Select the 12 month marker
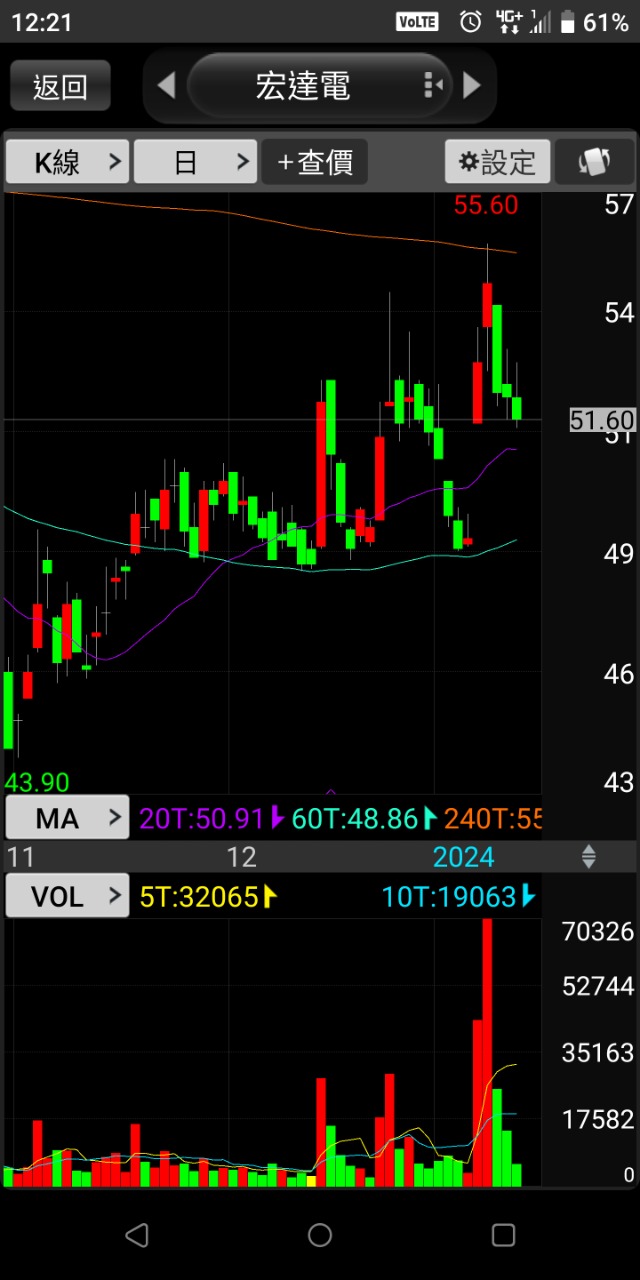The height and width of the screenshot is (1280, 640). [242, 857]
